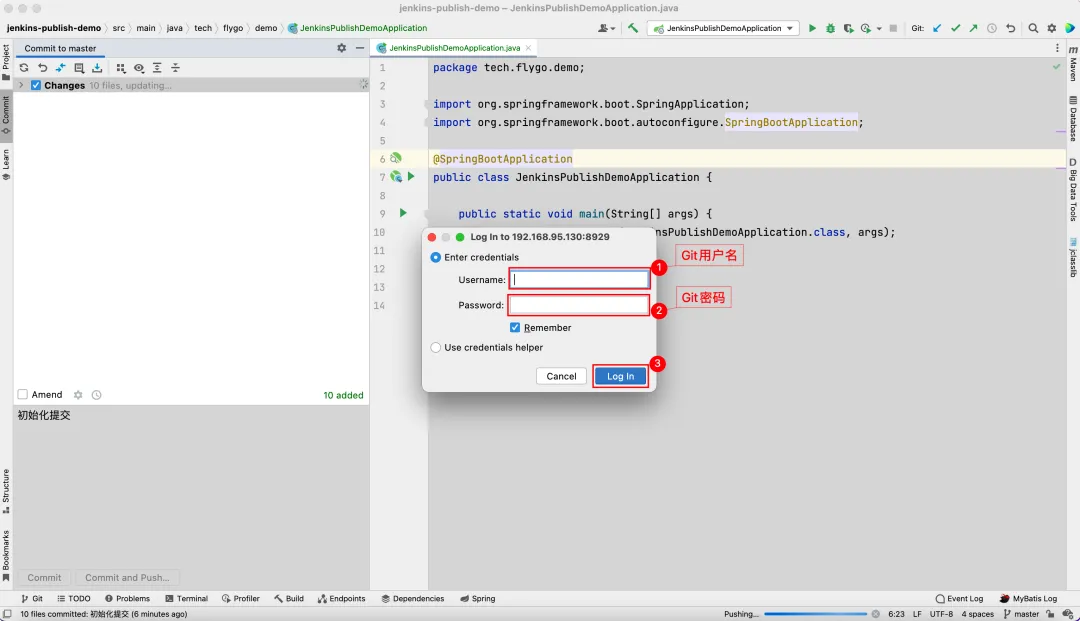Focus the Password input field
The image size is (1080, 621).
click(579, 305)
